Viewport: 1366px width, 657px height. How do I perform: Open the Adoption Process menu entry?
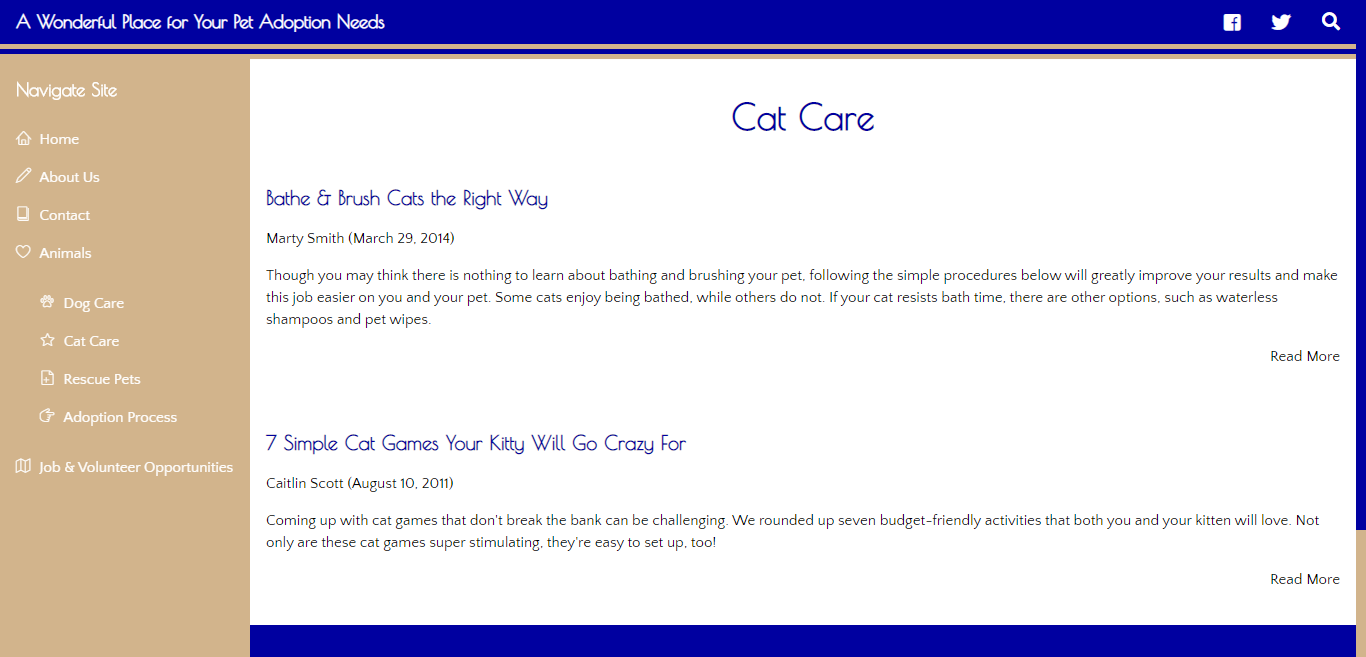coord(120,417)
